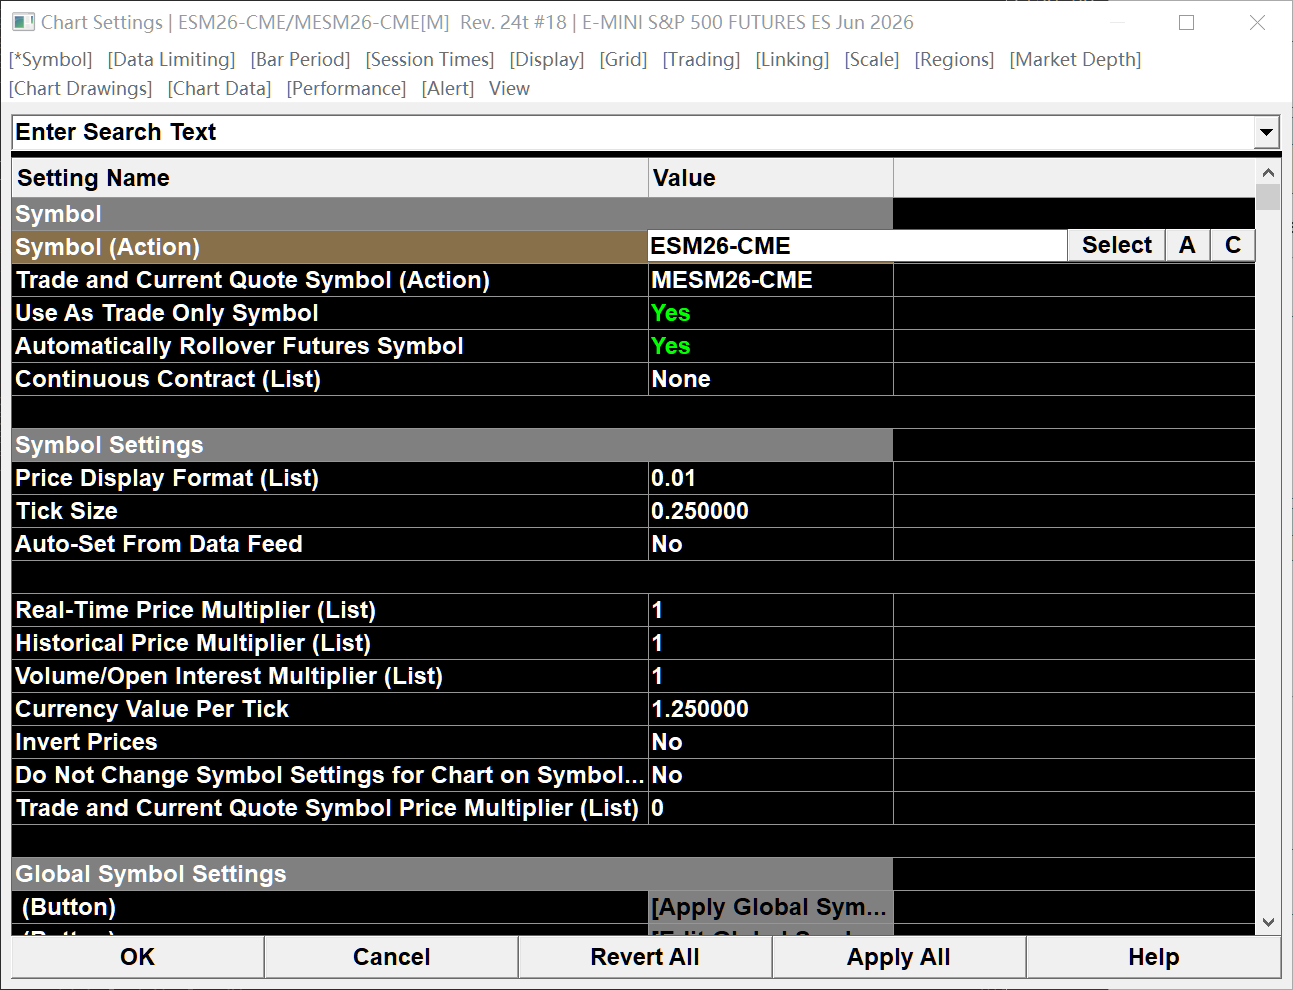Open the [Chart Drawings] tab
The height and width of the screenshot is (990, 1293).
(81, 89)
